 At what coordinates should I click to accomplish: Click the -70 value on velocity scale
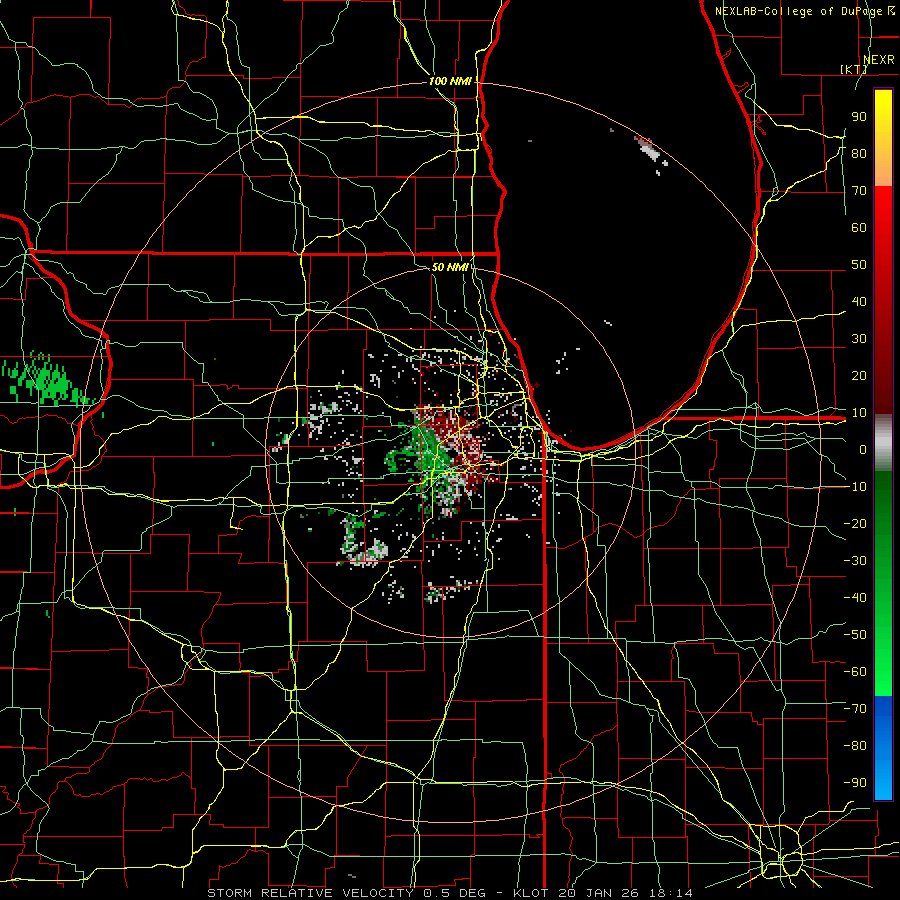[855, 708]
